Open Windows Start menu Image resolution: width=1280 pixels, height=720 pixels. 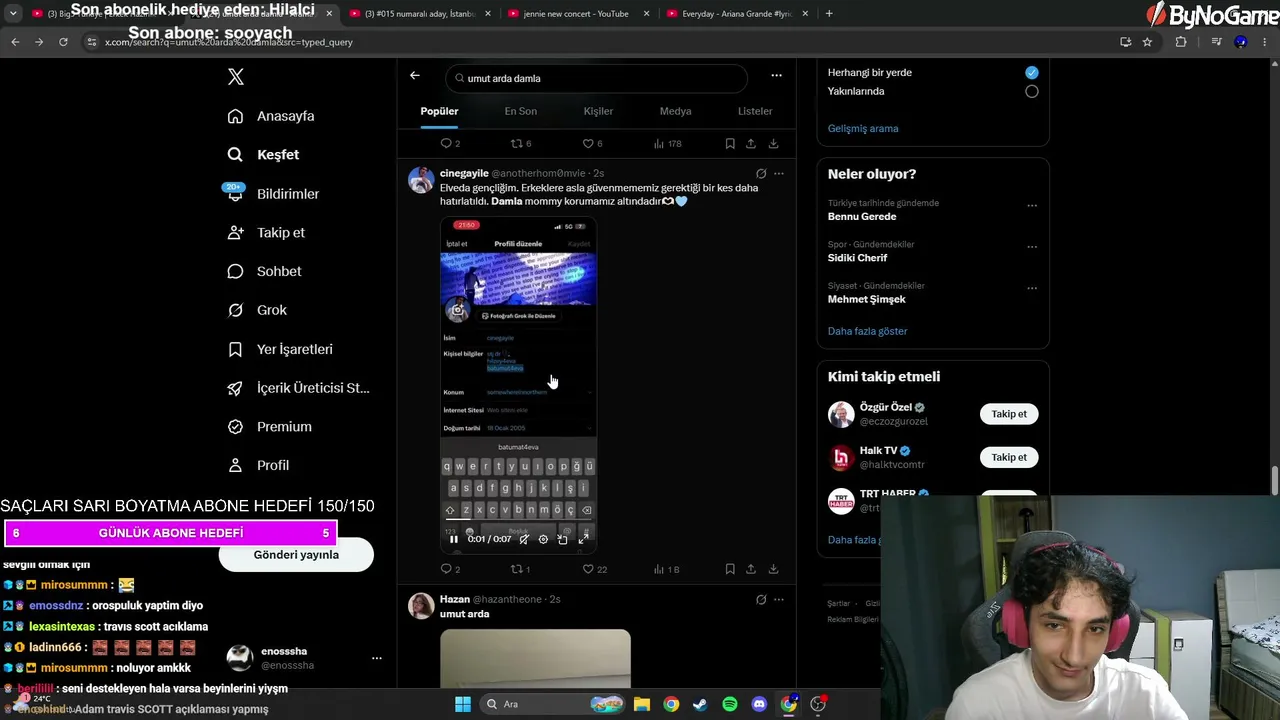pyautogui.click(x=463, y=704)
